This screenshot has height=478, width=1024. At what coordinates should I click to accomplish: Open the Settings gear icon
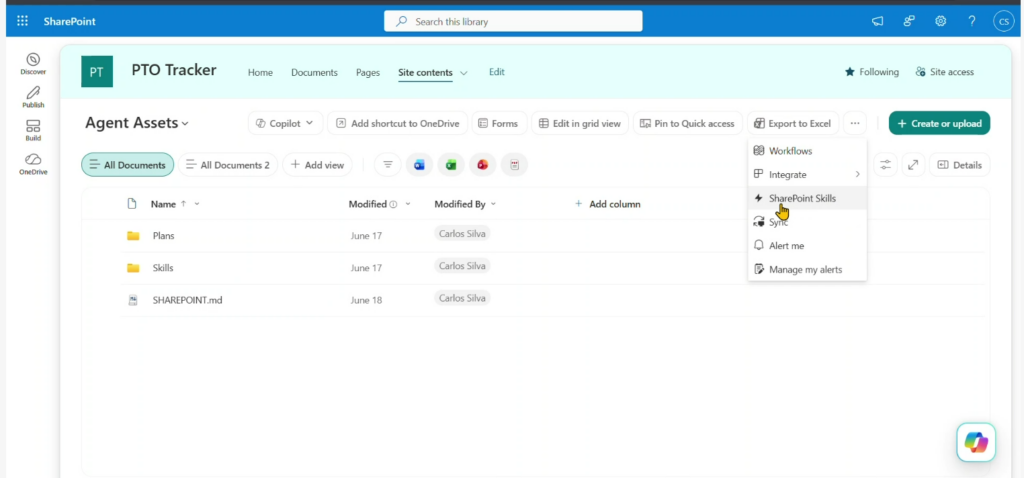pos(940,22)
